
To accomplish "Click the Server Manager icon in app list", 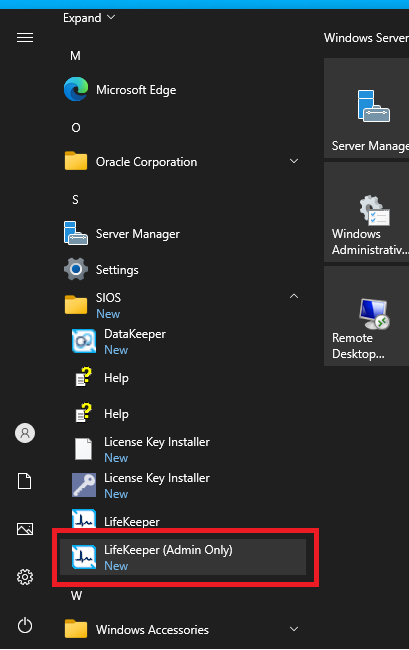I will (76, 233).
